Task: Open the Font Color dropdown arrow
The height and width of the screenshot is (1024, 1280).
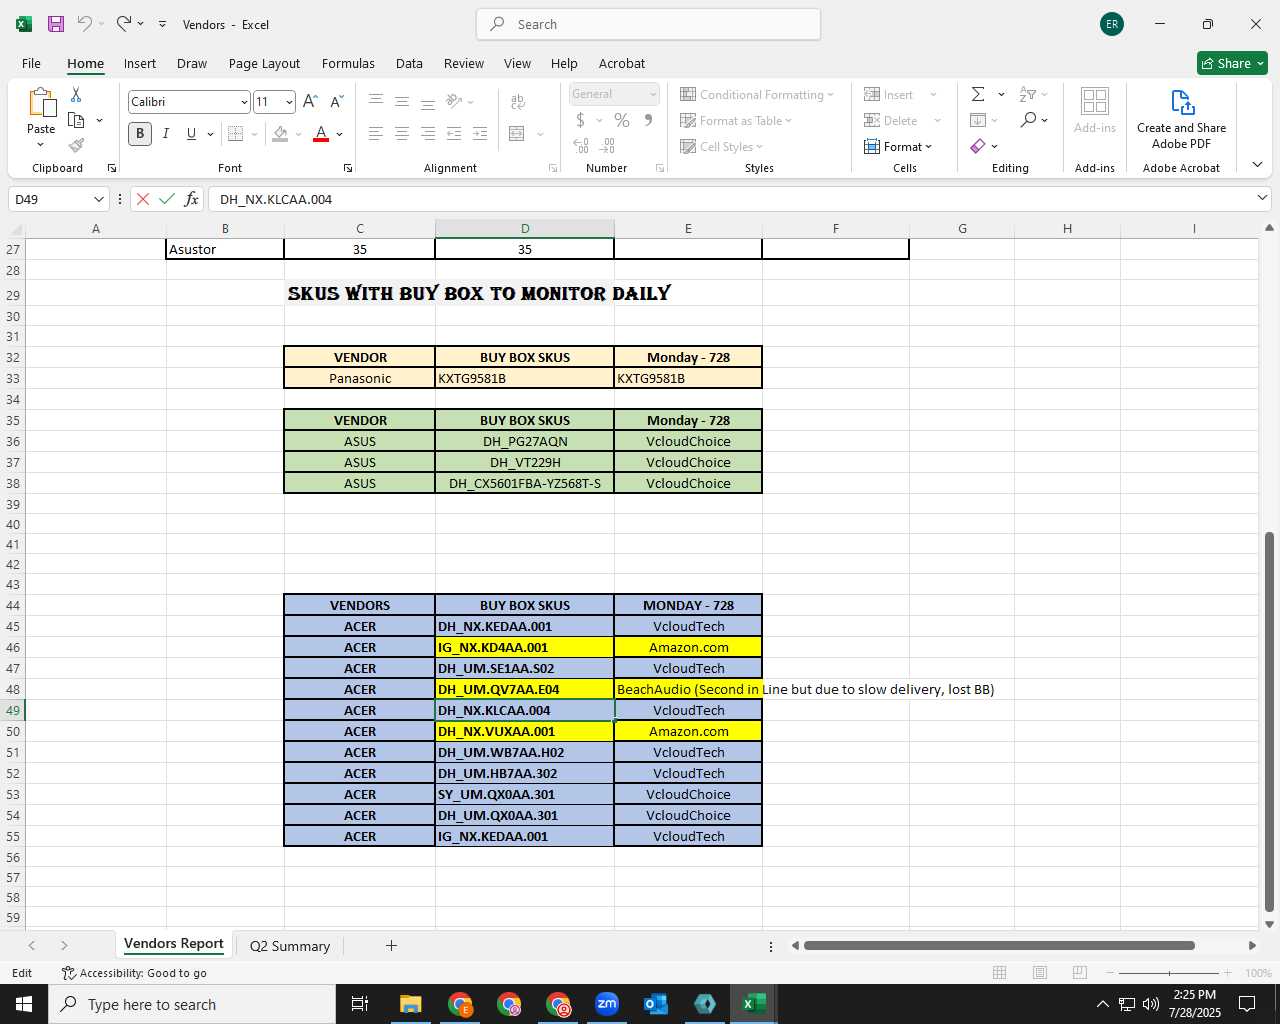Action: pos(340,134)
